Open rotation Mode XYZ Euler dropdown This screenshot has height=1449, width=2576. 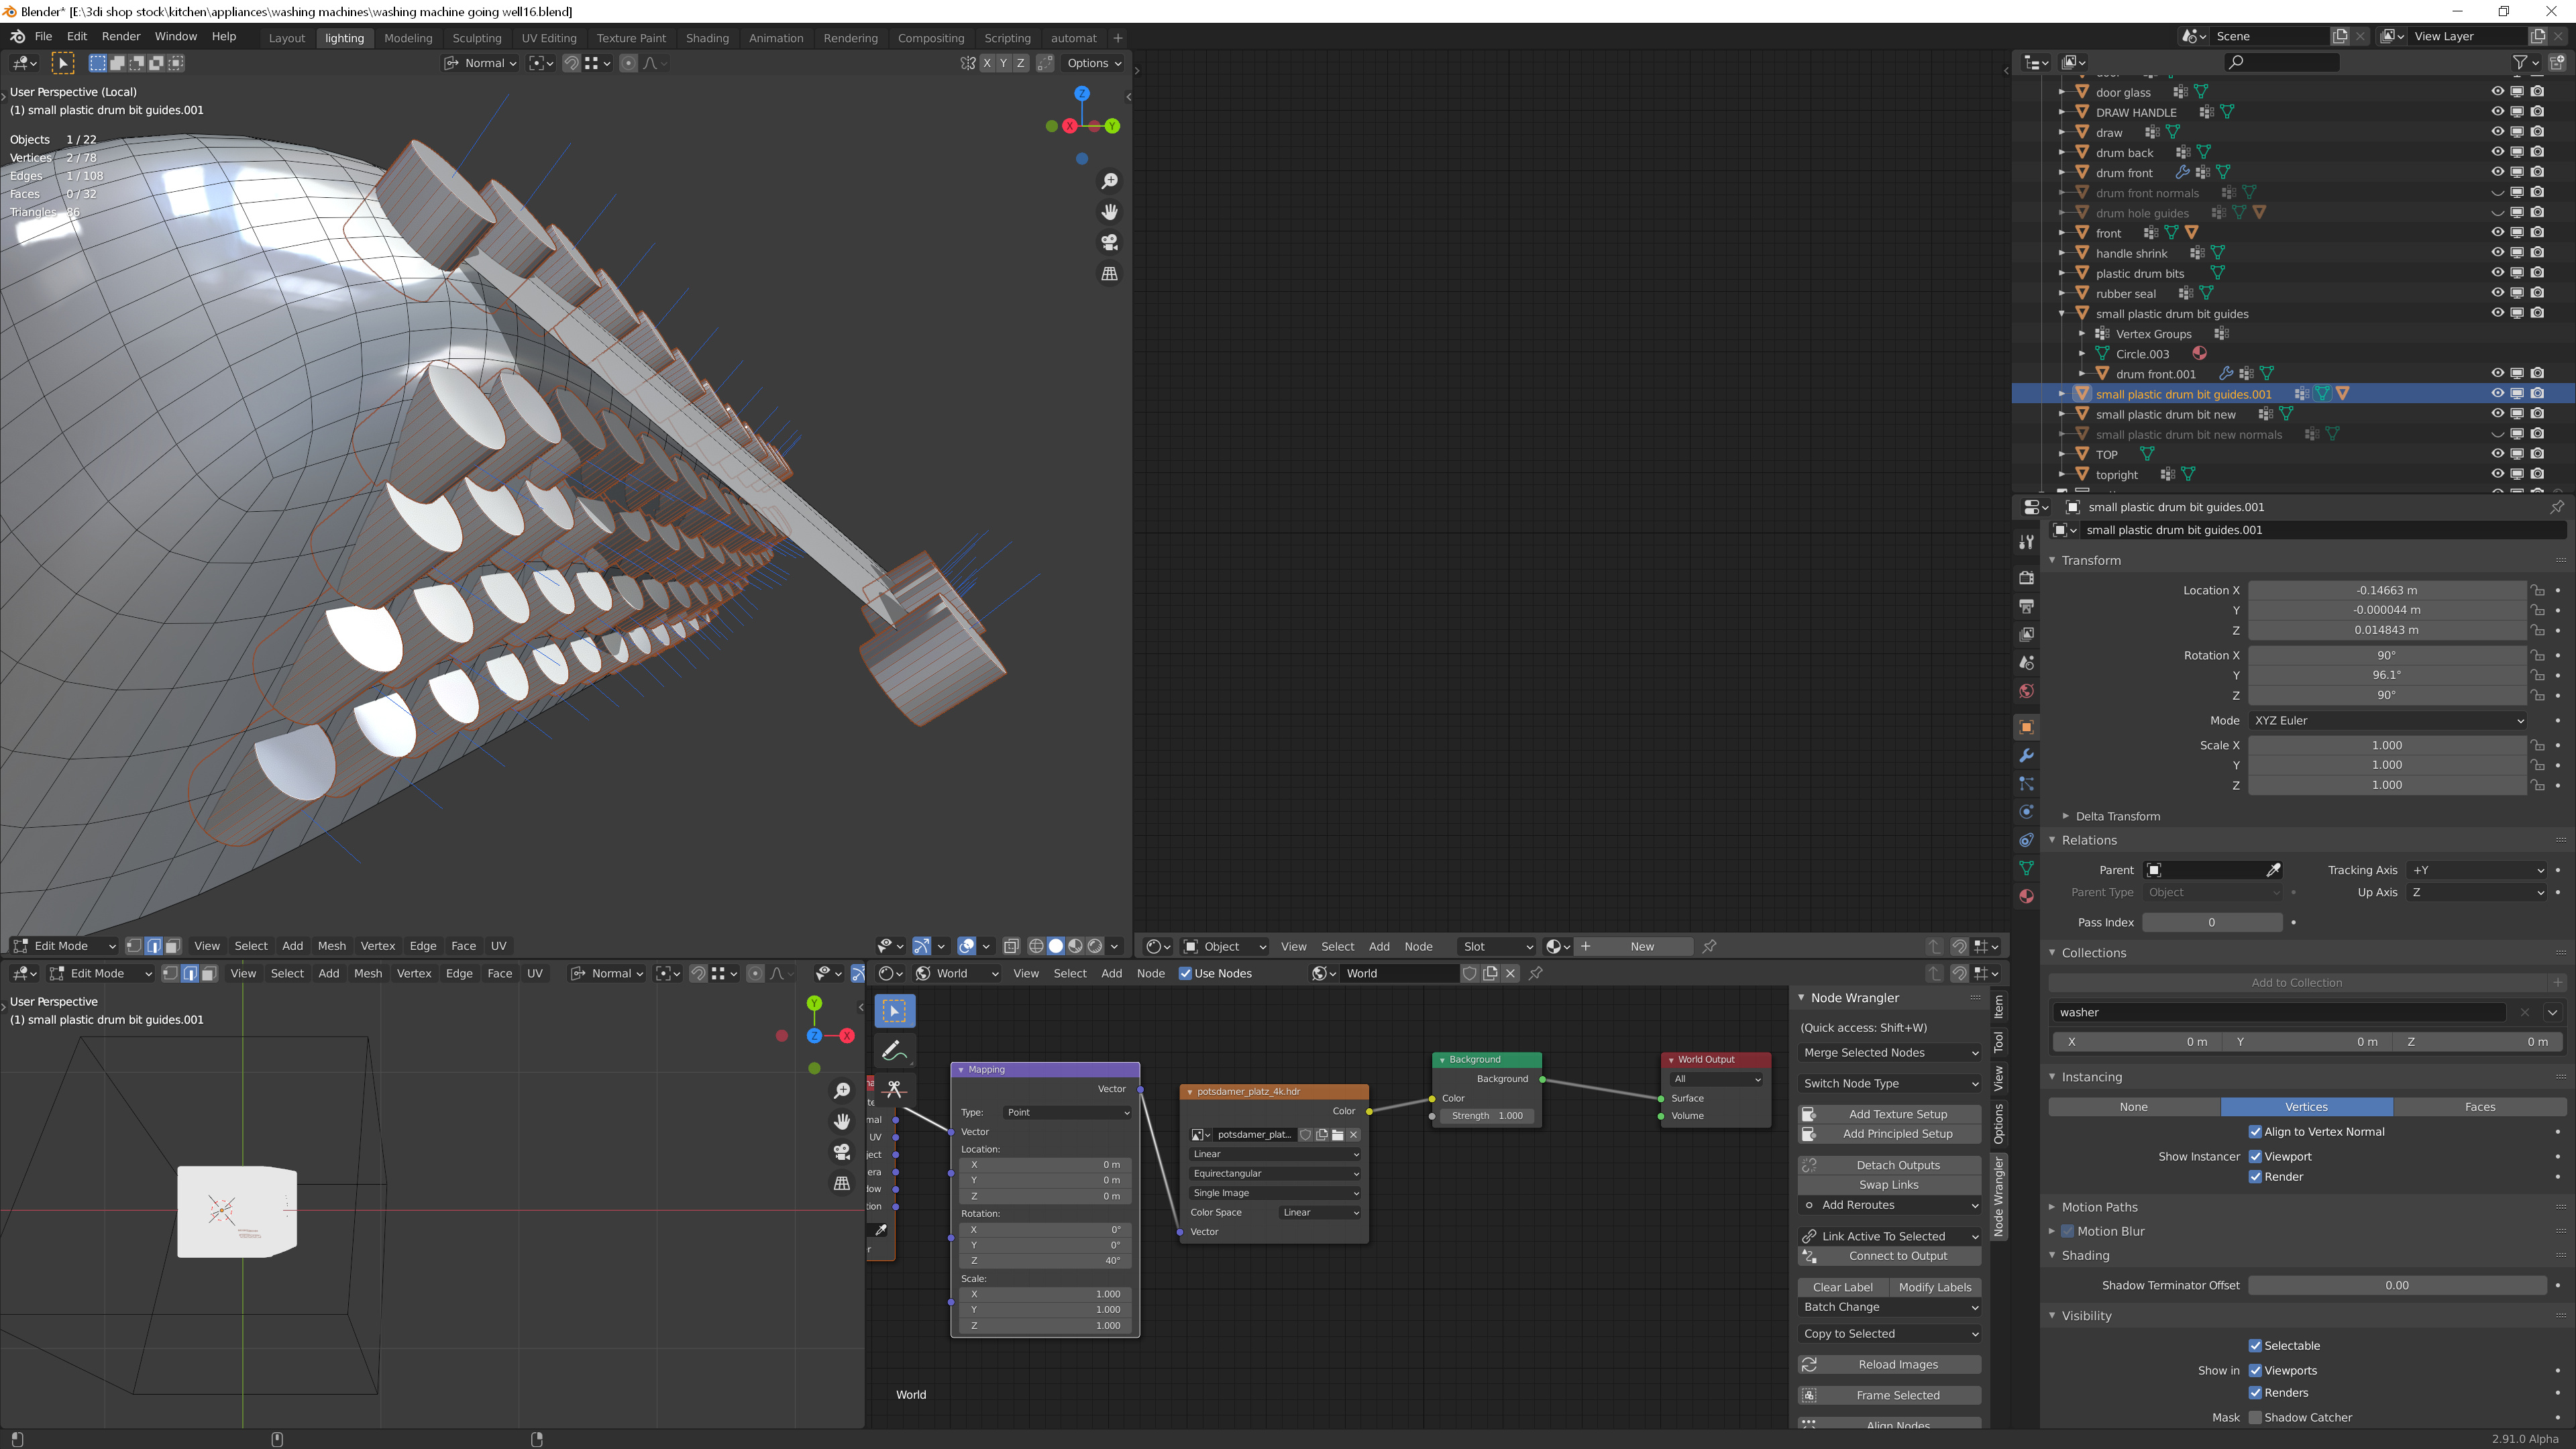tap(2388, 720)
